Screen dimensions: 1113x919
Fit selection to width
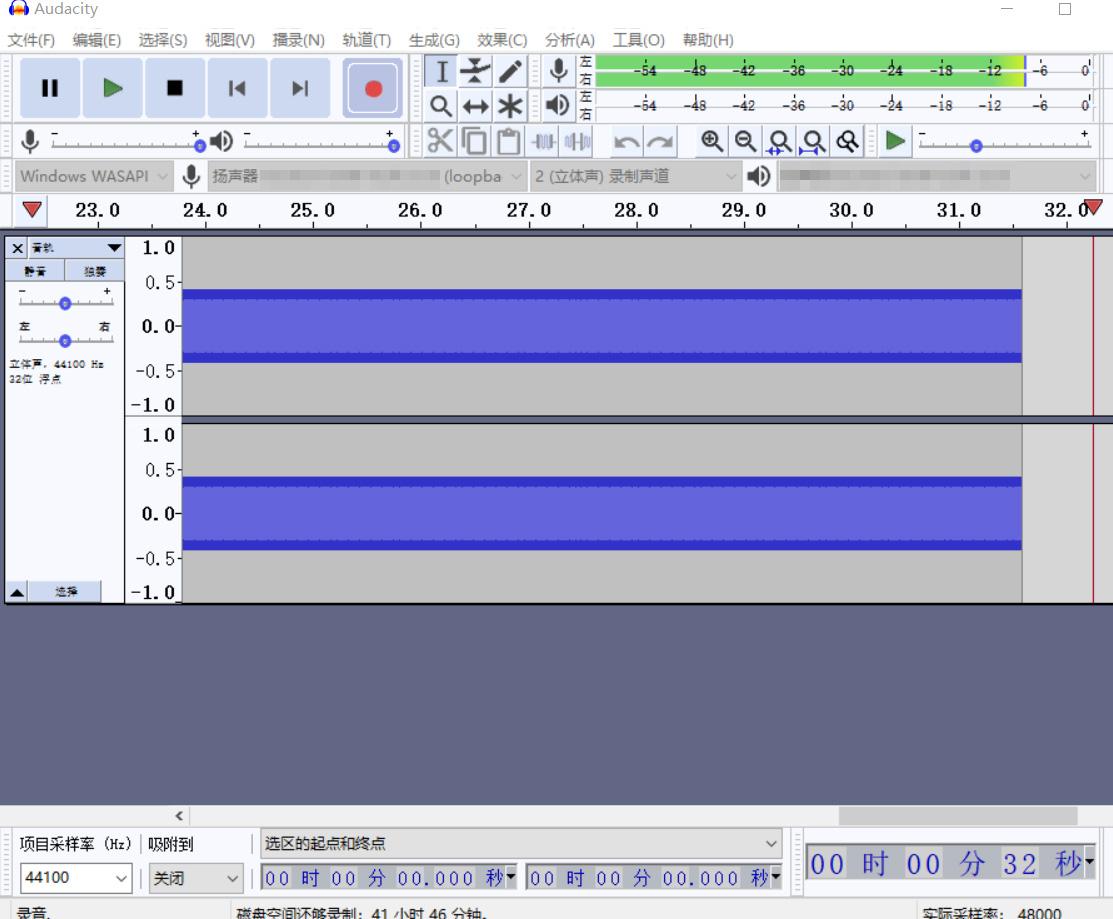pyautogui.click(x=779, y=141)
